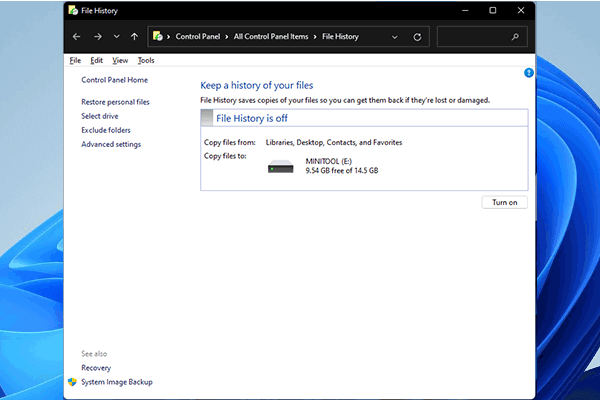Open the Select drive link
Viewport: 600px width, 400px height.
point(100,116)
